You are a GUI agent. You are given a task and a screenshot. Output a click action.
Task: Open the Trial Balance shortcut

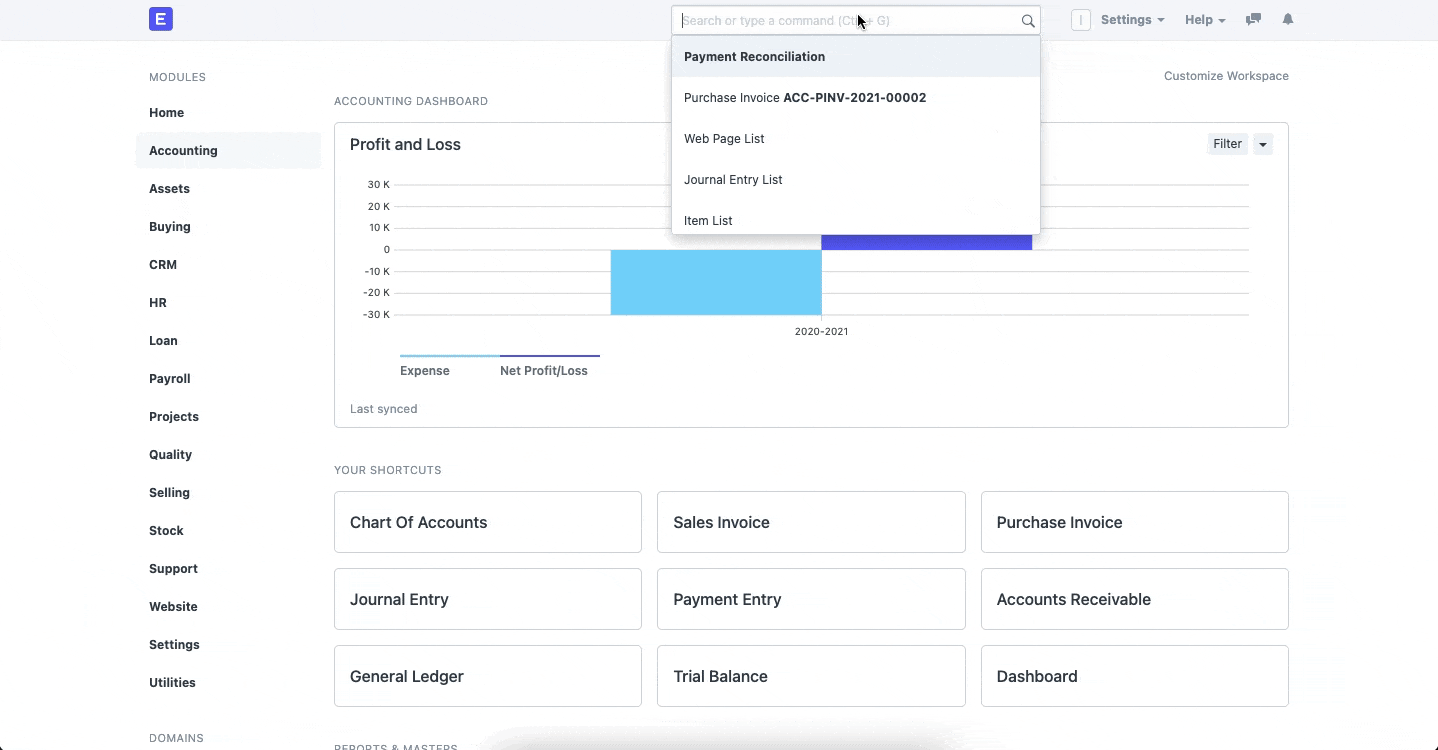810,676
